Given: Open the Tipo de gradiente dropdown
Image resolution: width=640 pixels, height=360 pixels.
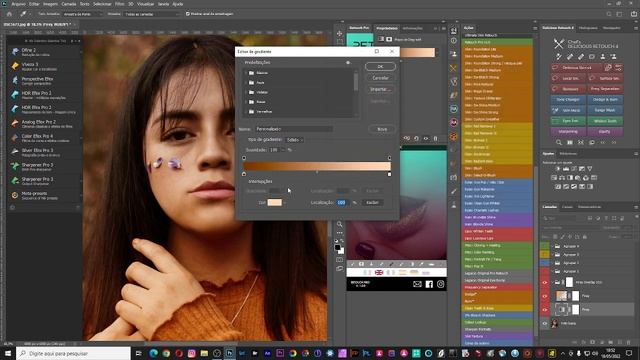Looking at the screenshot, I should click(x=294, y=140).
